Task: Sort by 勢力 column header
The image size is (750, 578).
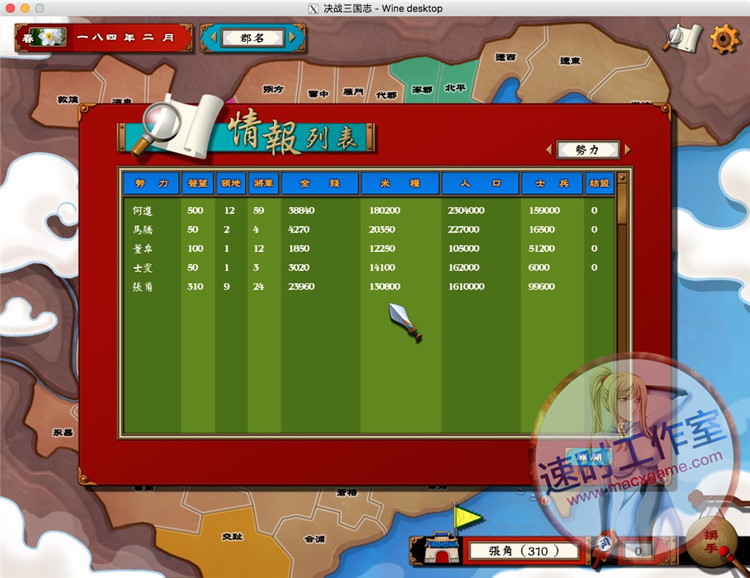Action: pos(151,183)
